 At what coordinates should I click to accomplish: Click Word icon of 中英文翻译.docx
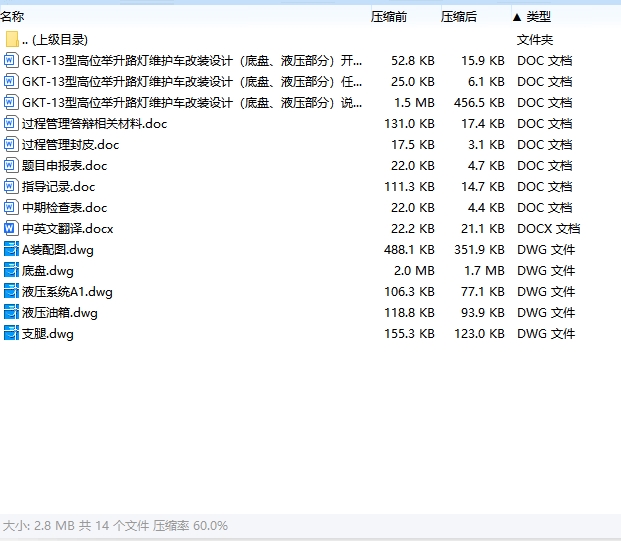pyautogui.click(x=11, y=229)
